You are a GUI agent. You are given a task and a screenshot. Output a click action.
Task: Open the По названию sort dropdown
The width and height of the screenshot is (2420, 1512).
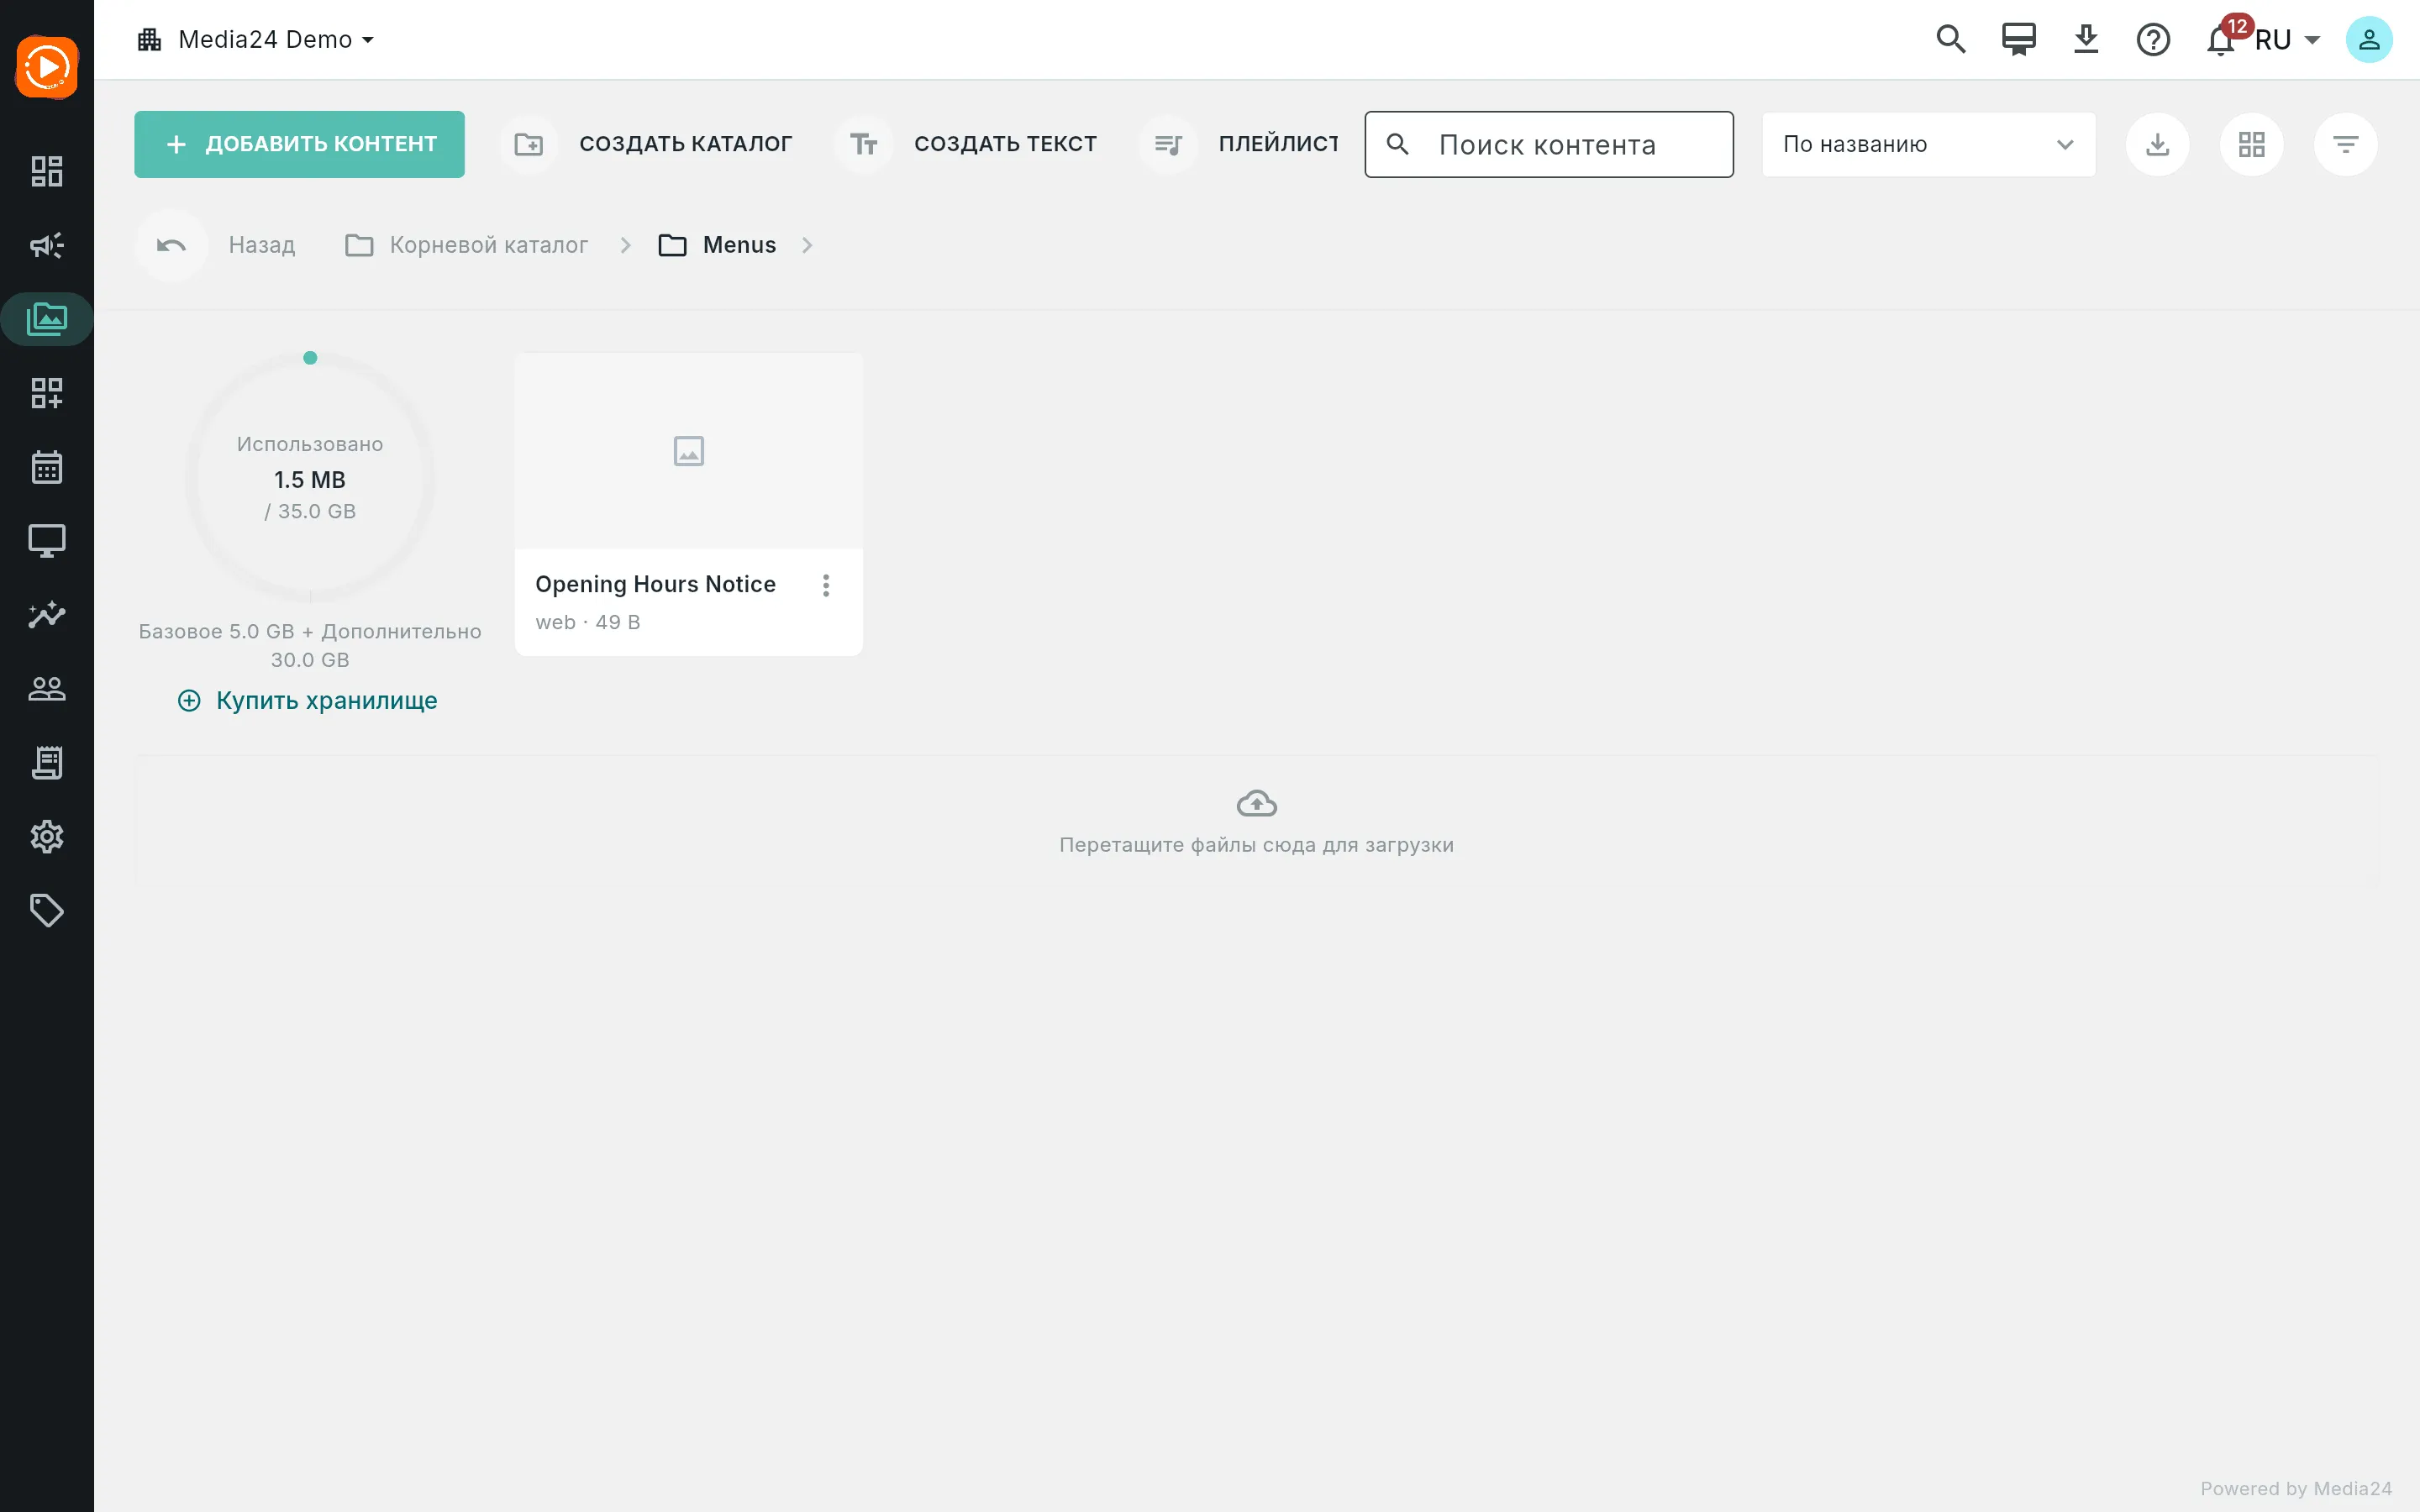click(1928, 144)
